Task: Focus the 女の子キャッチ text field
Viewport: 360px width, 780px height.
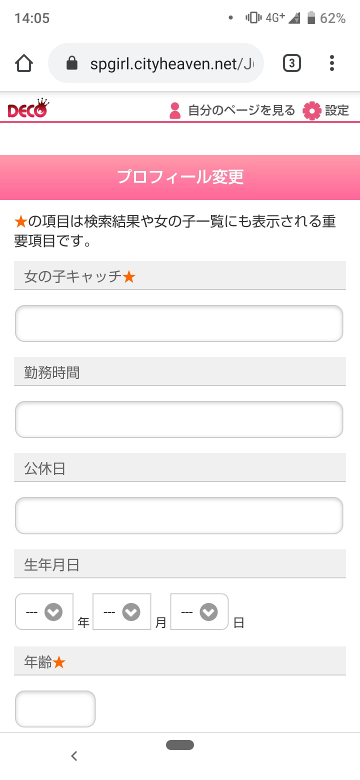Action: point(179,323)
